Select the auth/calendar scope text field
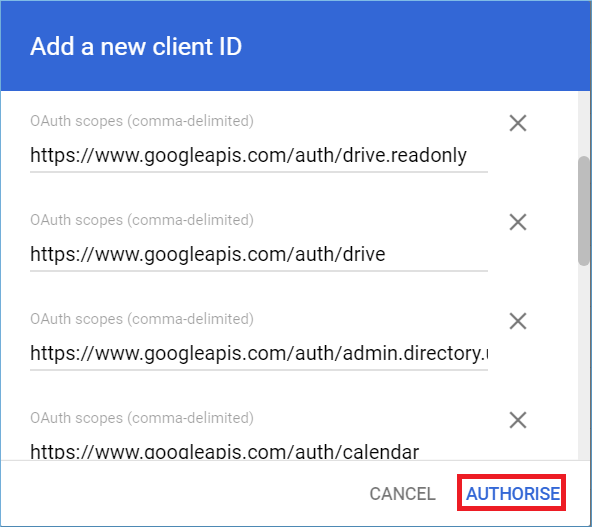 tap(259, 451)
